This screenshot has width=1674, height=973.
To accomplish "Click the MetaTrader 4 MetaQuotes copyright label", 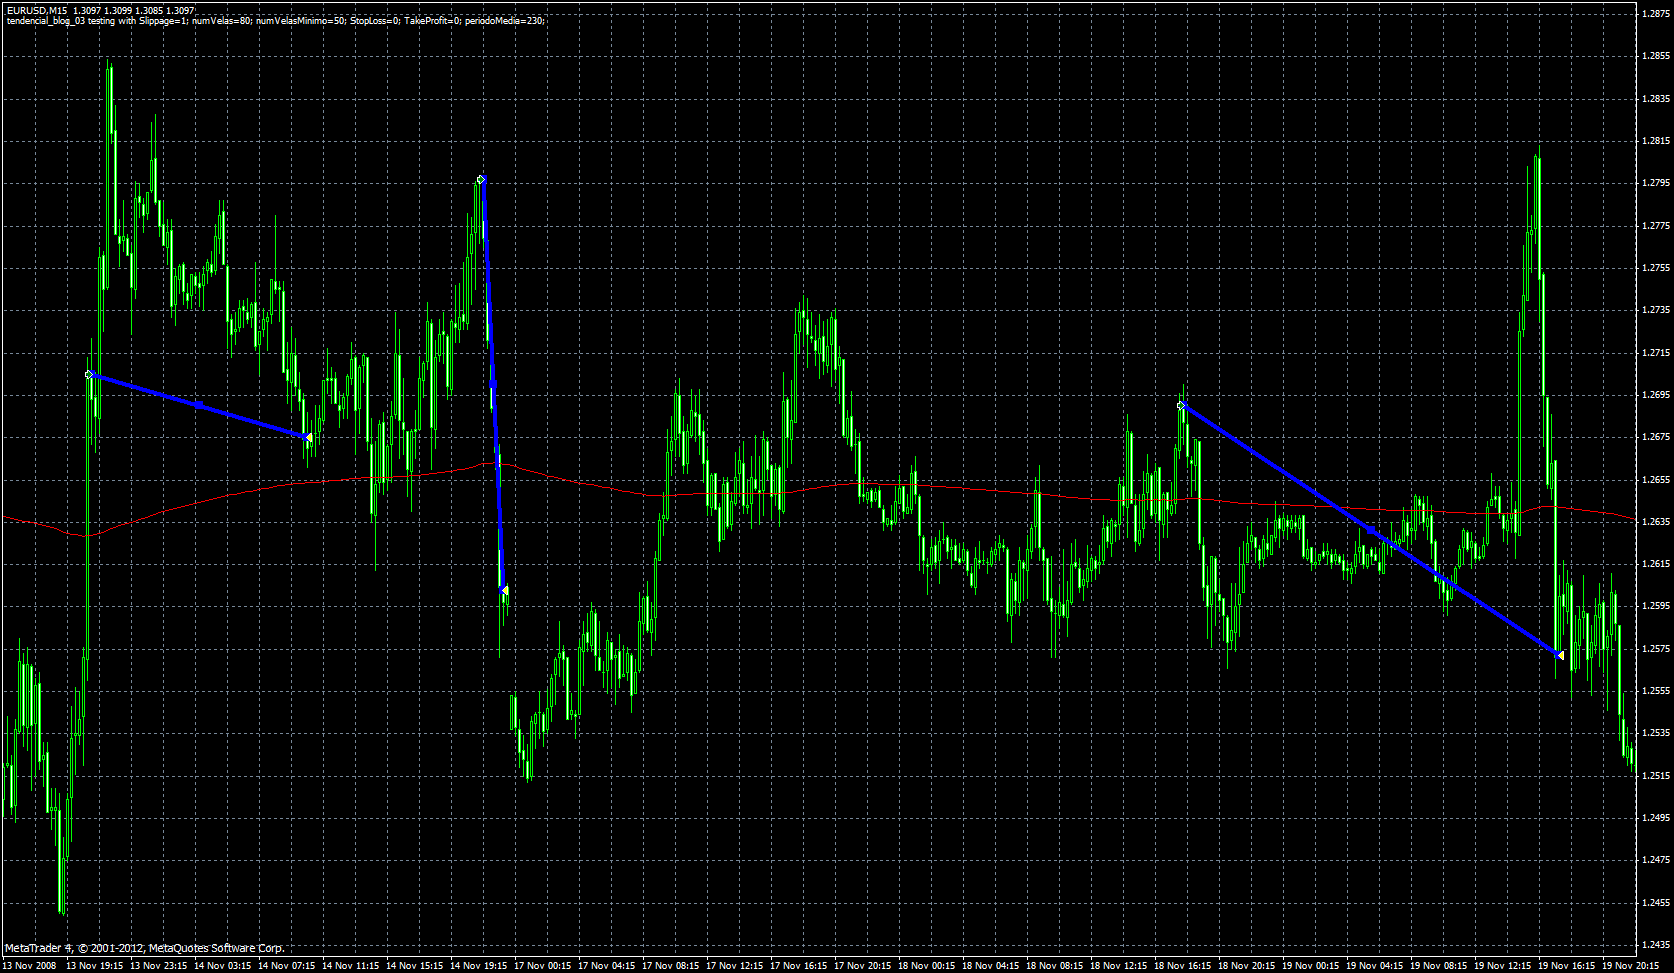I will (145, 948).
